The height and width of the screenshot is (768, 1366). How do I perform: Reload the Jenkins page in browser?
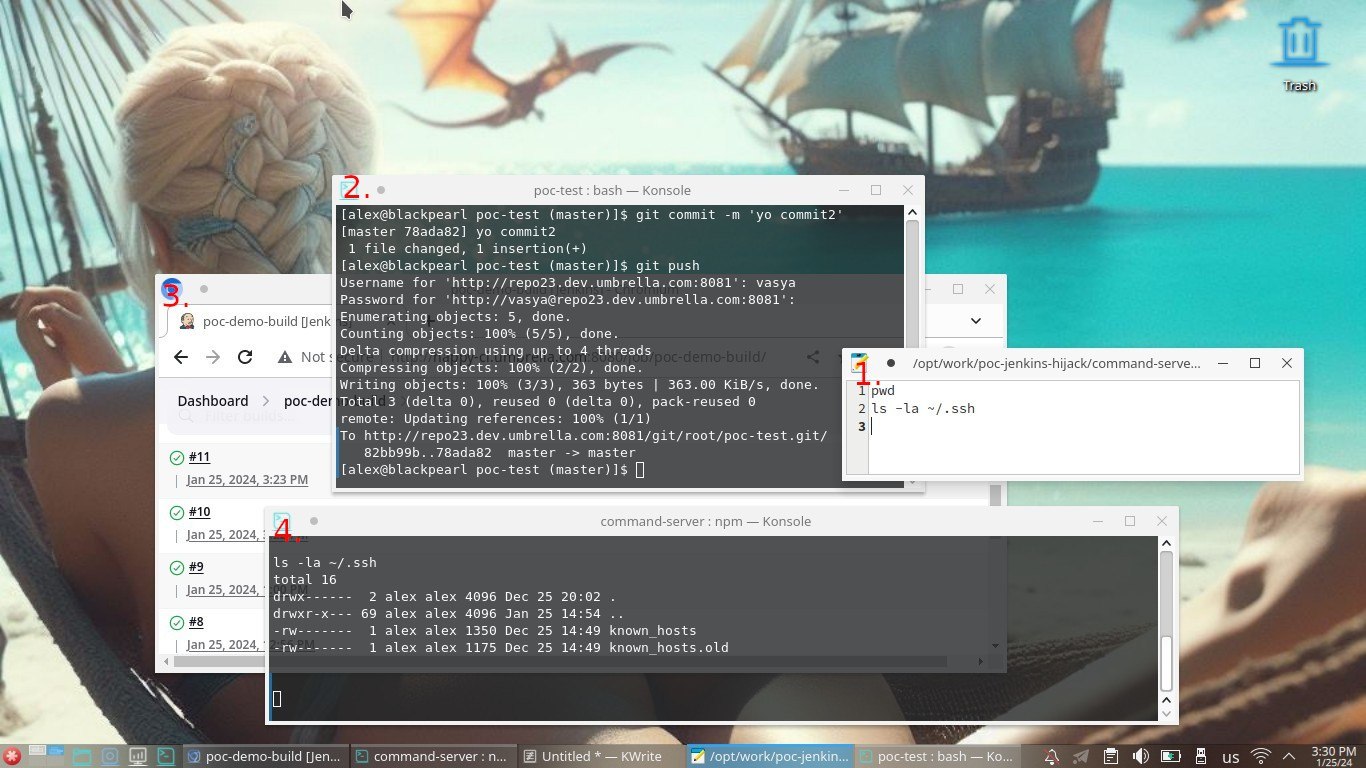[x=245, y=357]
